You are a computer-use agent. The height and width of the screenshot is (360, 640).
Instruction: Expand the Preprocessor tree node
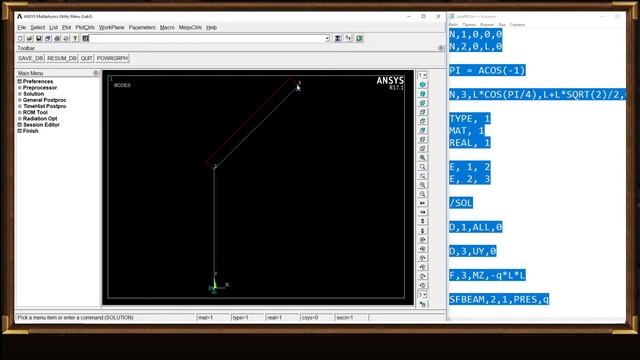point(20,88)
